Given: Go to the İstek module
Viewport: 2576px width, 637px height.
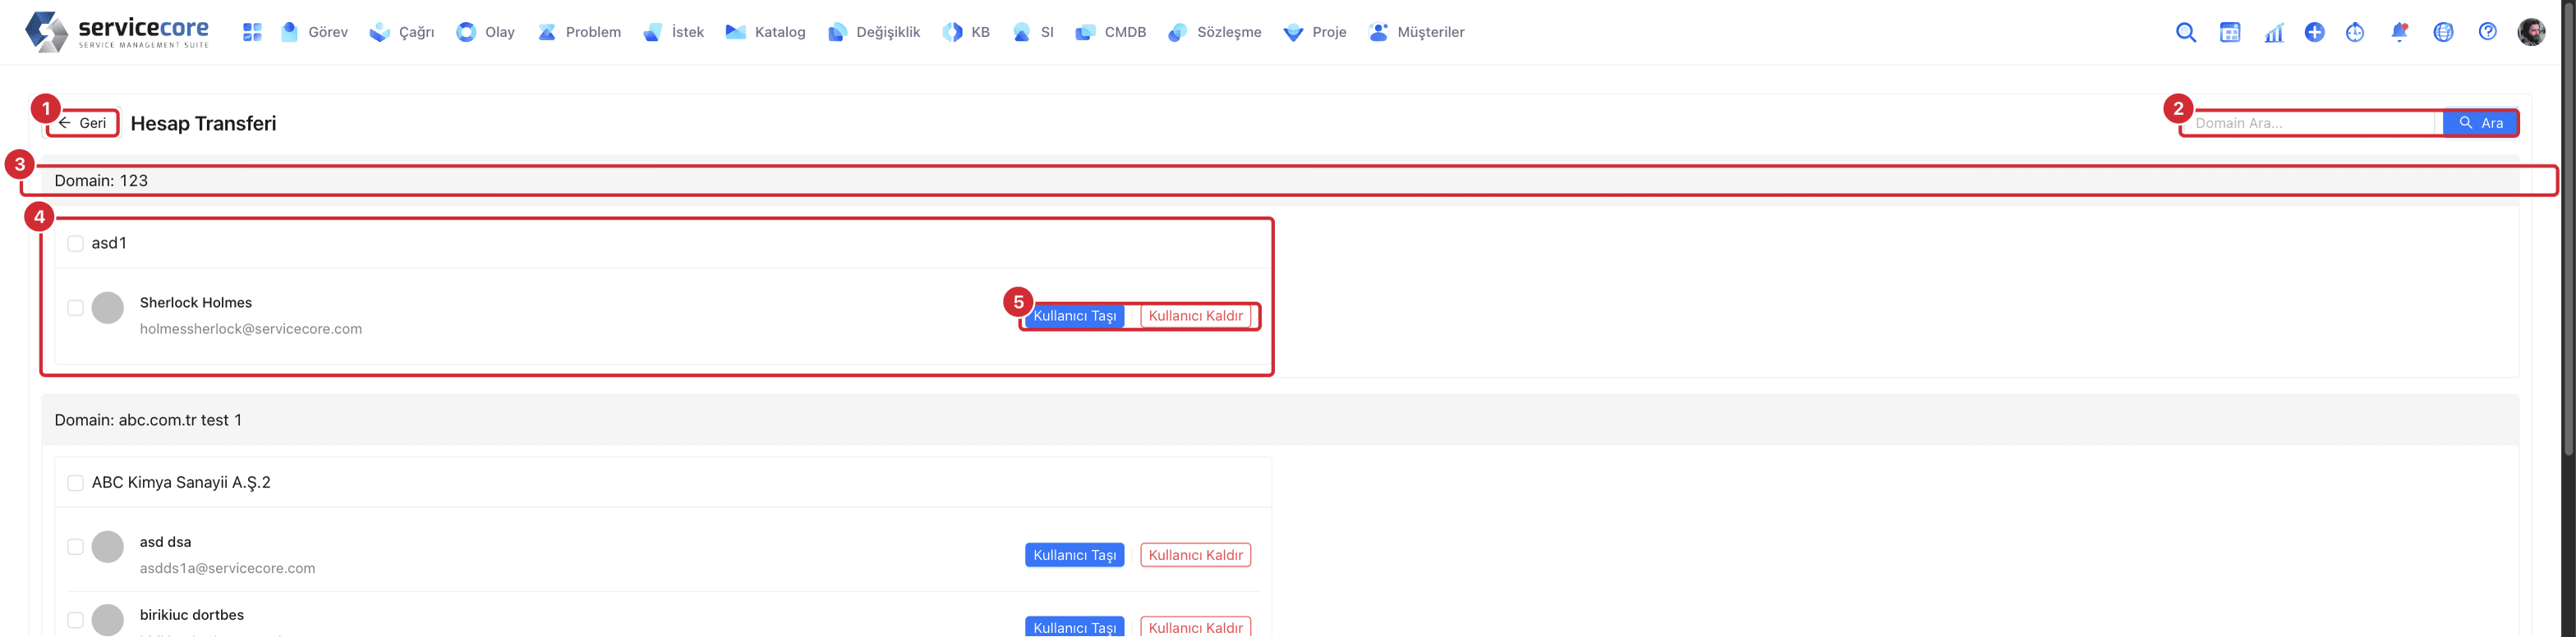Looking at the screenshot, I should coord(673,32).
